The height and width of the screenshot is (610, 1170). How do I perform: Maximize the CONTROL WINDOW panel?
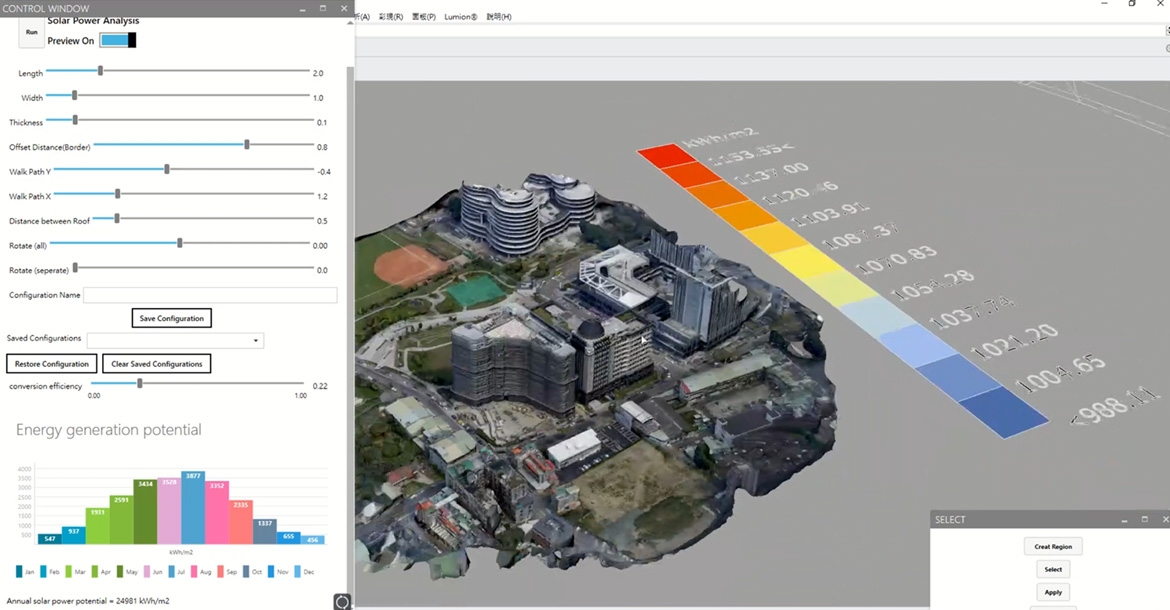coord(323,8)
